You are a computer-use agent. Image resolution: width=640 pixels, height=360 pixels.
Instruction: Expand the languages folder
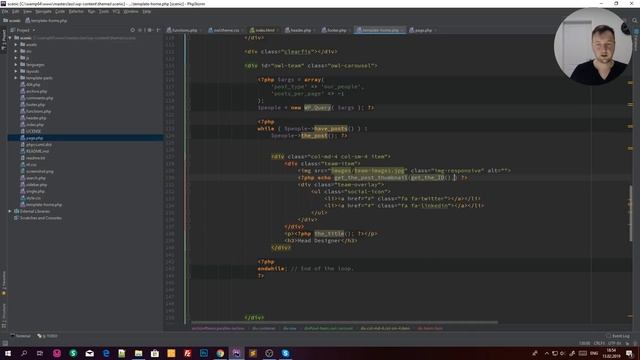16,64
